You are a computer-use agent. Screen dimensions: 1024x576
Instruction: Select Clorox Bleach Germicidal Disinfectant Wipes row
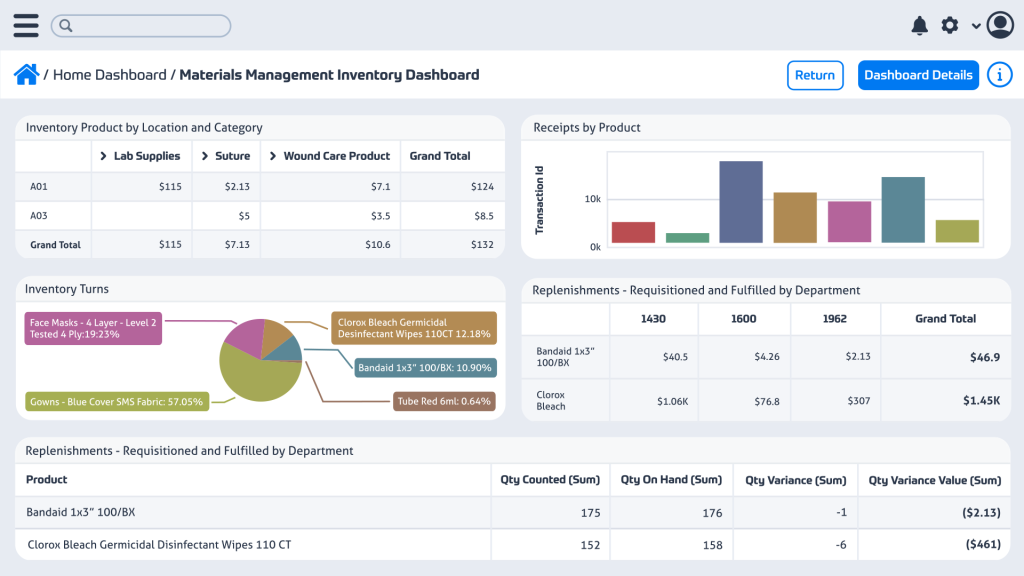(513, 545)
